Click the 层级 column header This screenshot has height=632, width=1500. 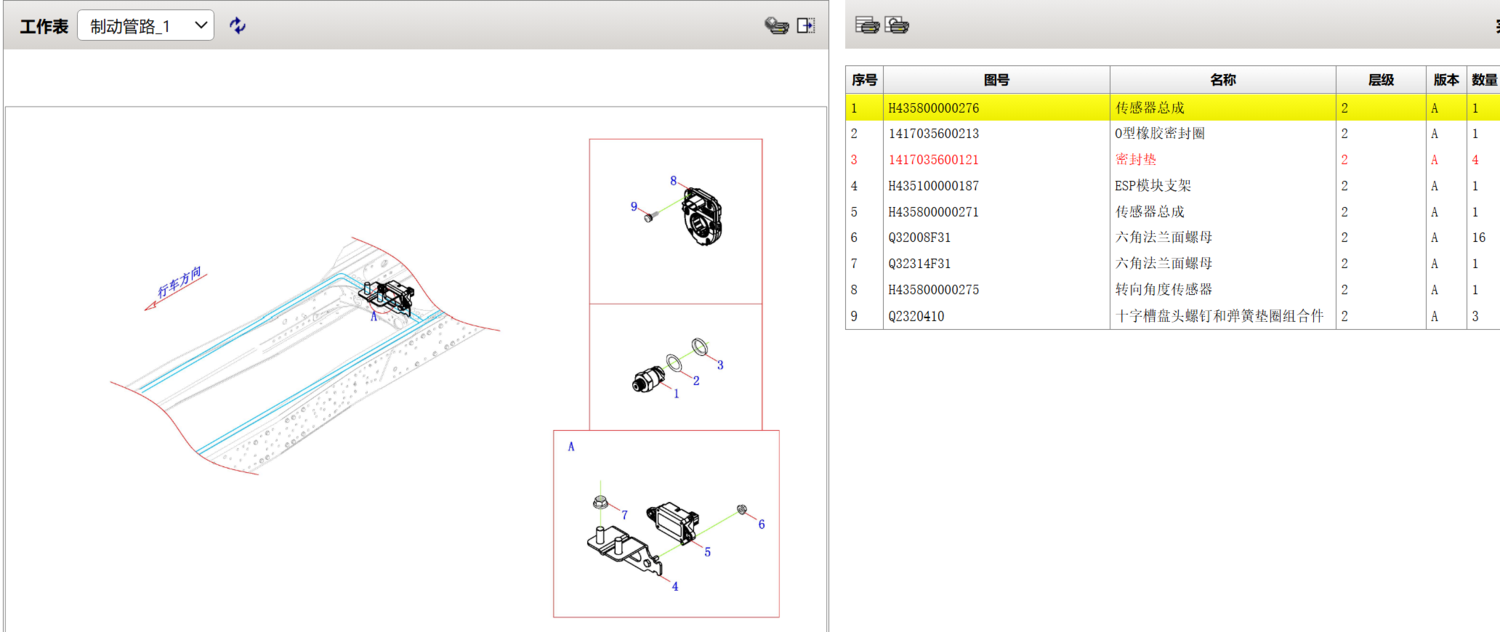[x=1380, y=80]
